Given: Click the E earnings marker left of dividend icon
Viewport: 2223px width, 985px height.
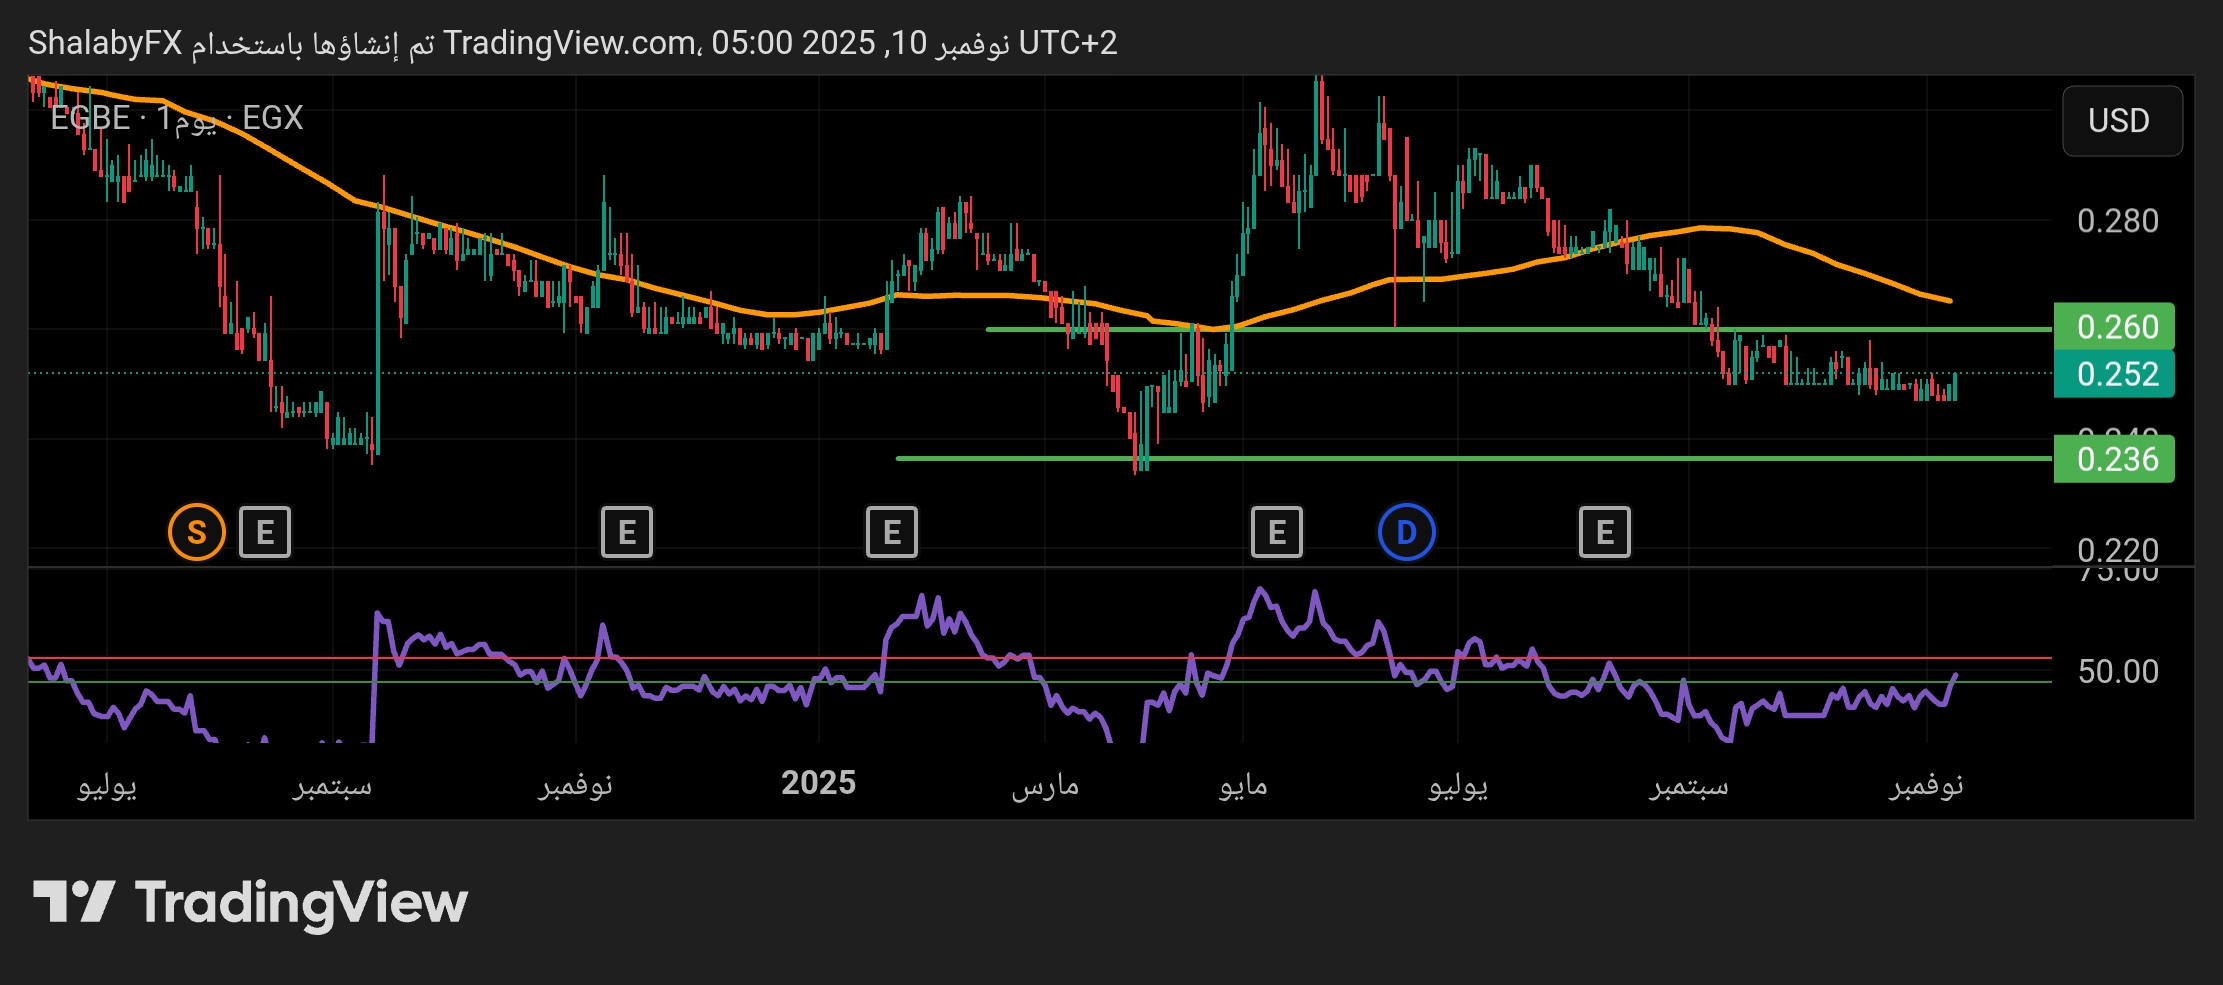Looking at the screenshot, I should pos(1276,532).
